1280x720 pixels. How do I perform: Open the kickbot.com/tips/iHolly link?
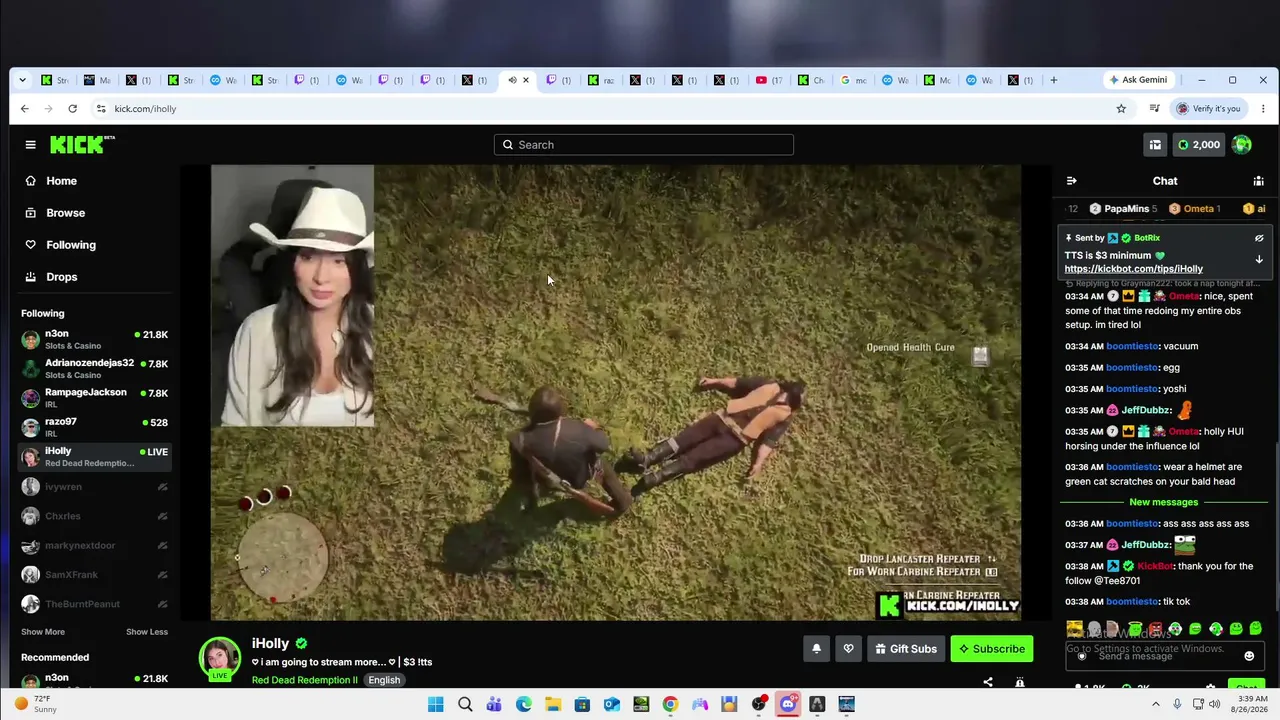pyautogui.click(x=1134, y=269)
